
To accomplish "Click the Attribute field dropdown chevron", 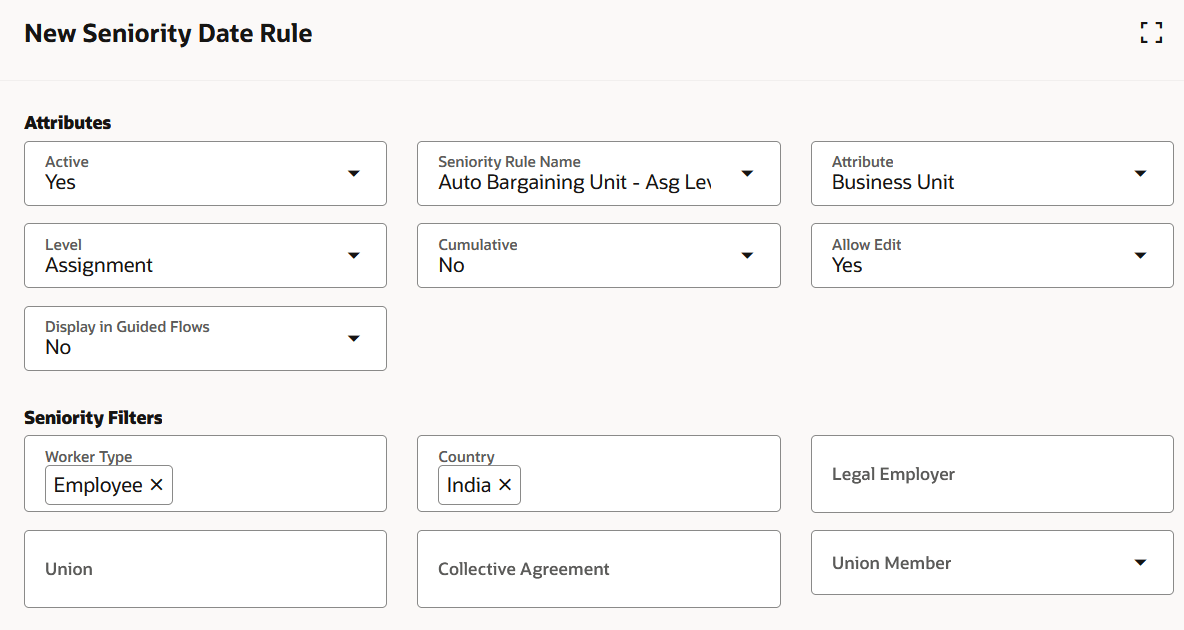I will [1140, 173].
